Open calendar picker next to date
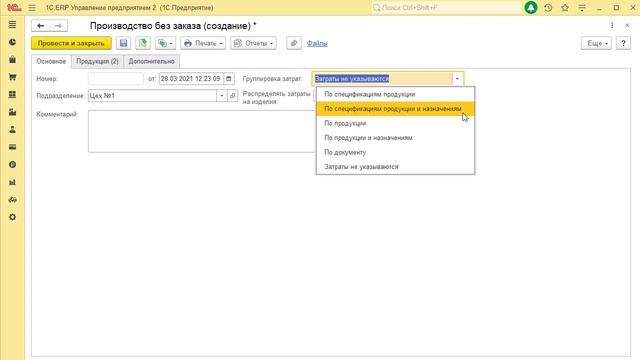 [229, 78]
